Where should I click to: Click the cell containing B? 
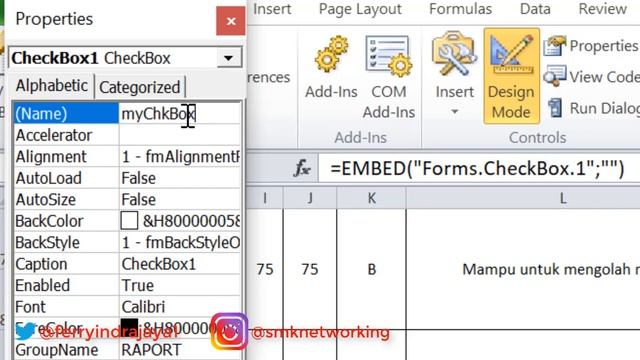coord(371,269)
